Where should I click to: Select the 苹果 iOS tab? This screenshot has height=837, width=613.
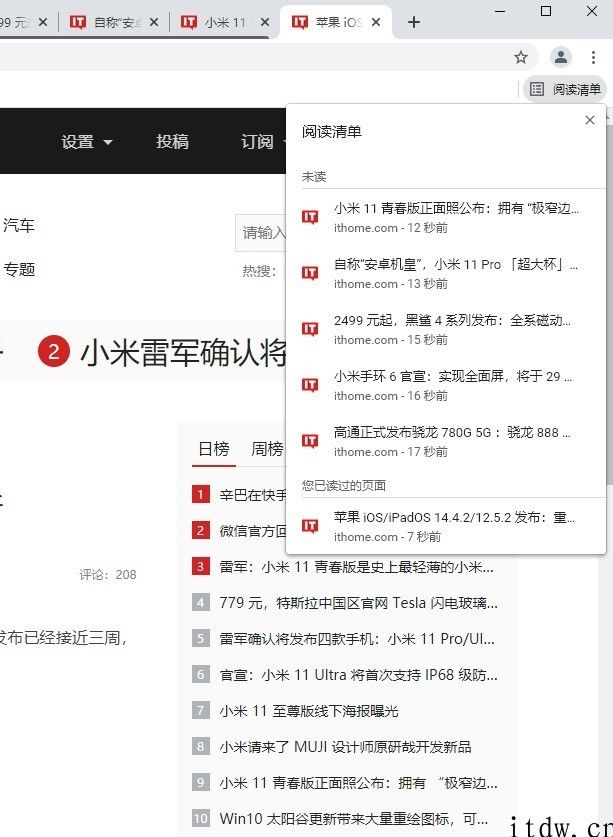(336, 22)
